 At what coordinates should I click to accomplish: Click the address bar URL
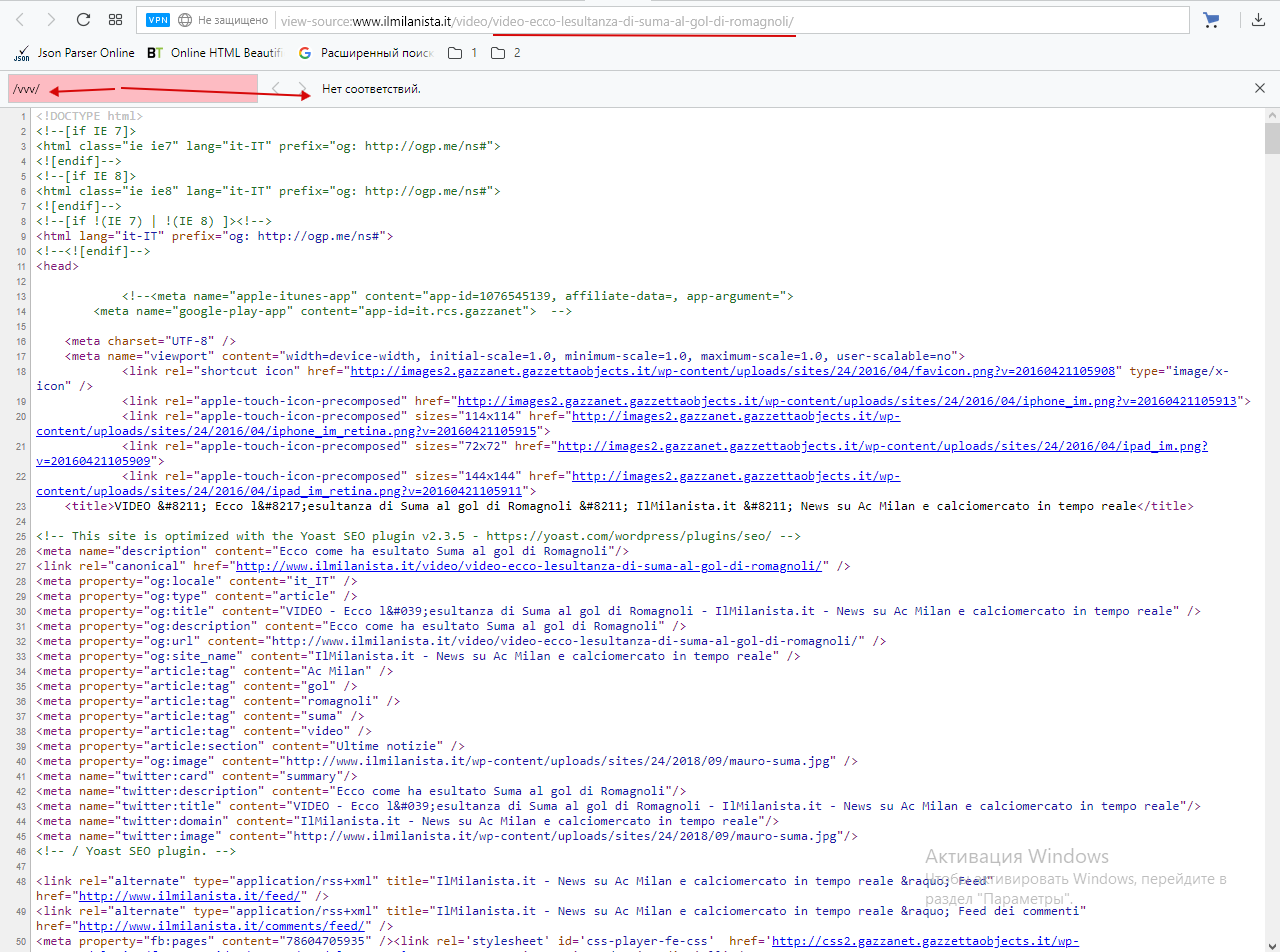click(600, 20)
